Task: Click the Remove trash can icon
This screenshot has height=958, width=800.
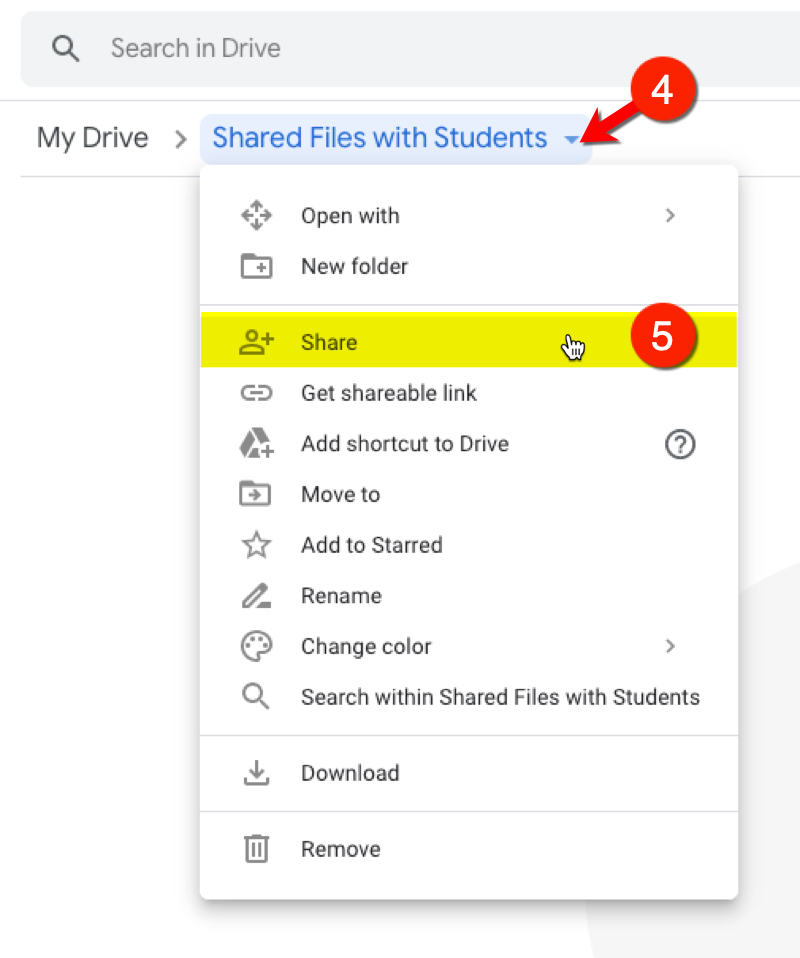Action: pos(256,850)
